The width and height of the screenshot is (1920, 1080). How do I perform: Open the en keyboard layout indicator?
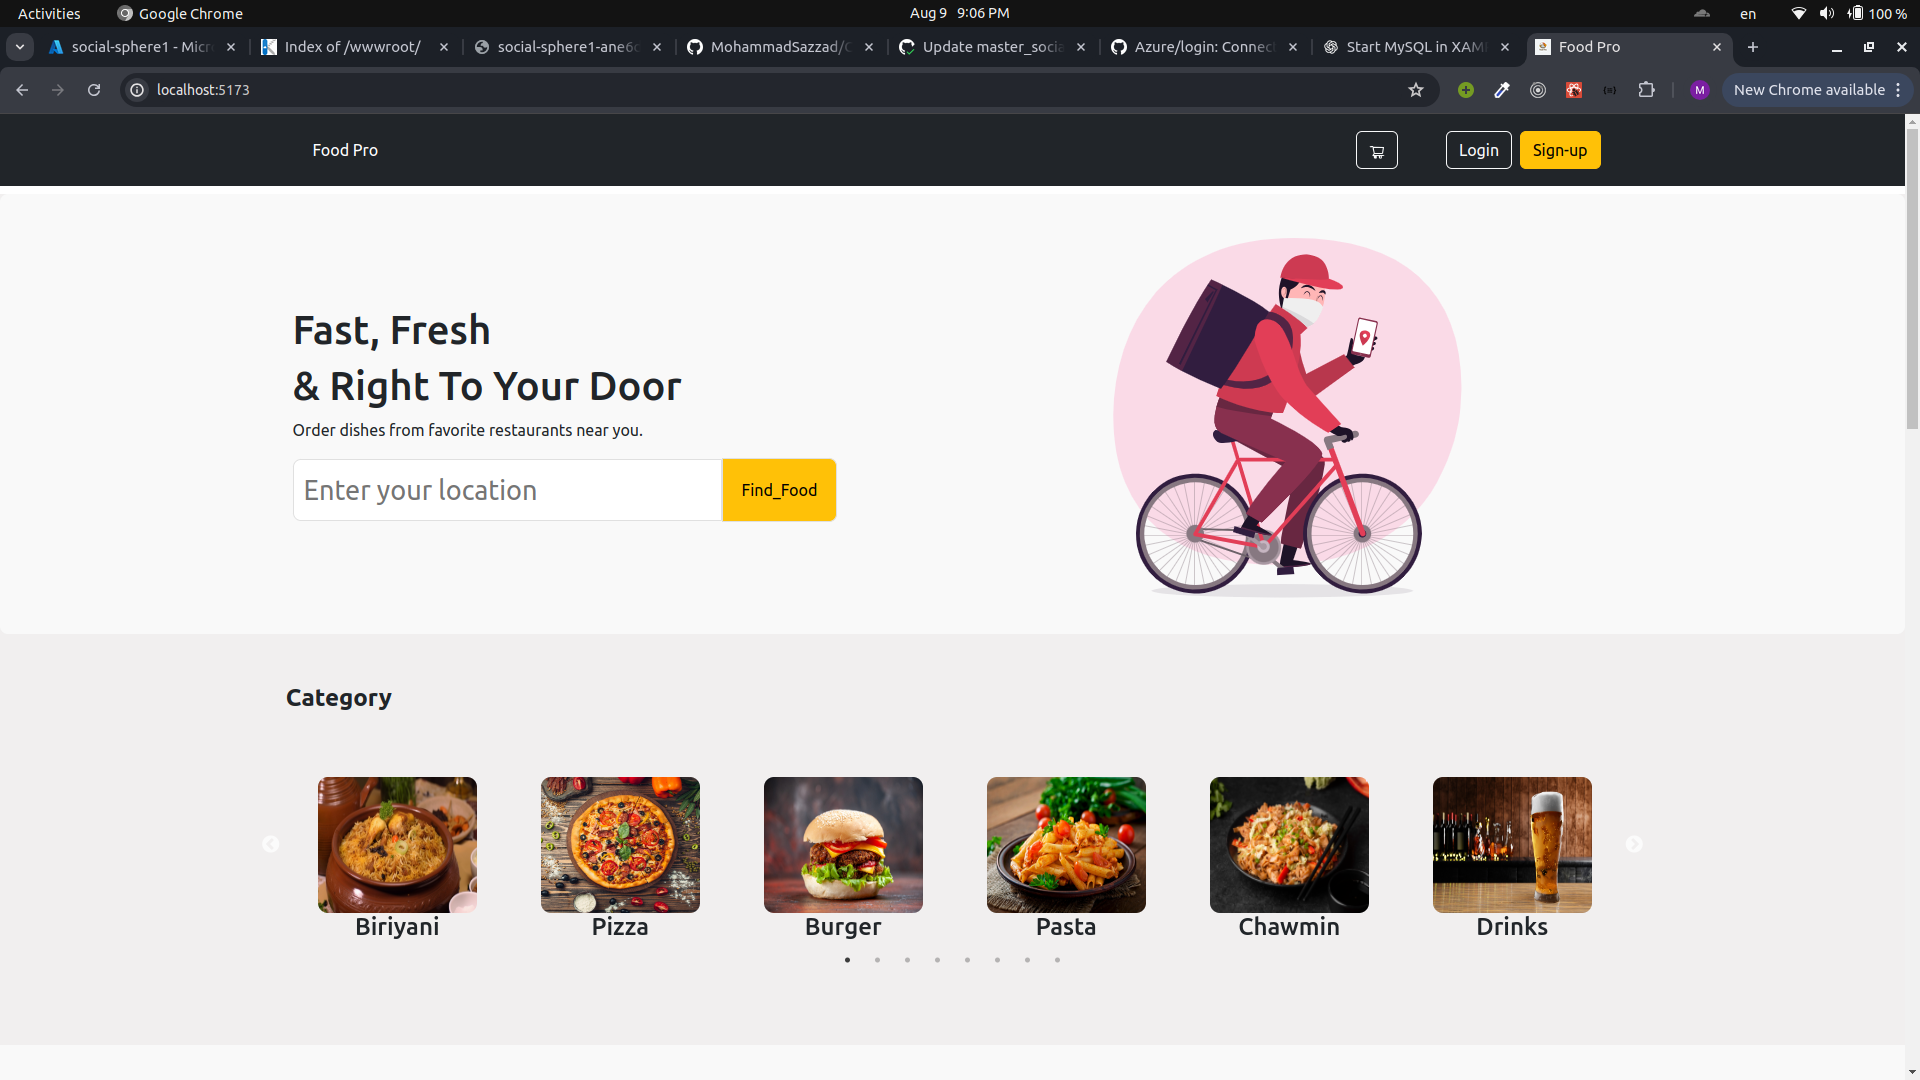tap(1748, 13)
